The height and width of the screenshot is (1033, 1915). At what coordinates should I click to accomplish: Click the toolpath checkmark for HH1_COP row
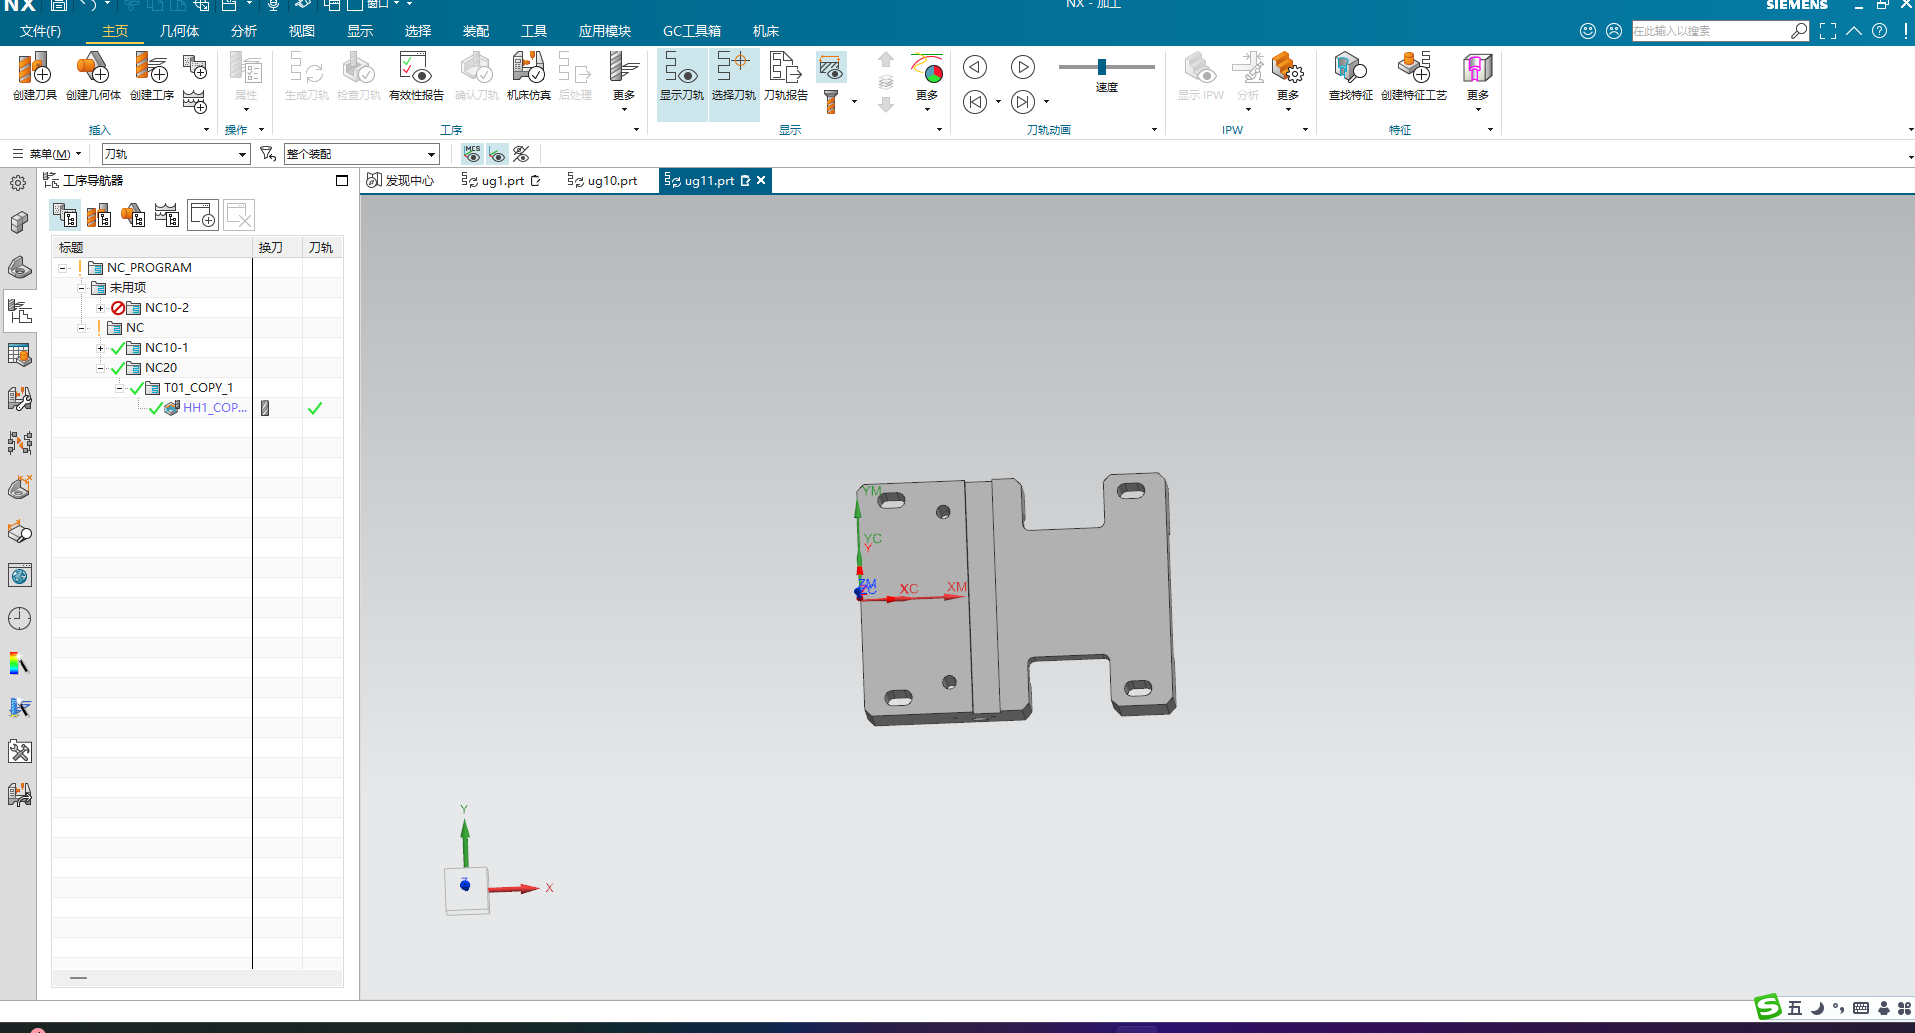(315, 408)
